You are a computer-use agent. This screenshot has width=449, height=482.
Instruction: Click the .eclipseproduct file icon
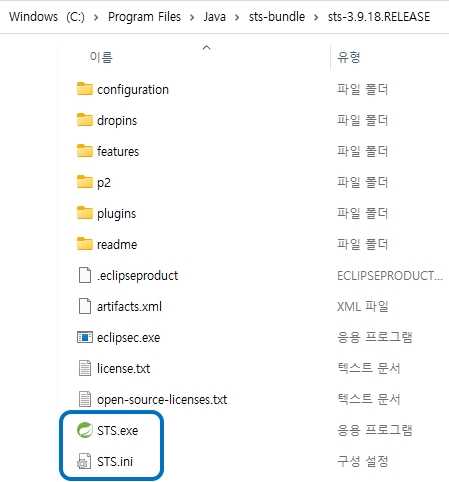coord(84,275)
